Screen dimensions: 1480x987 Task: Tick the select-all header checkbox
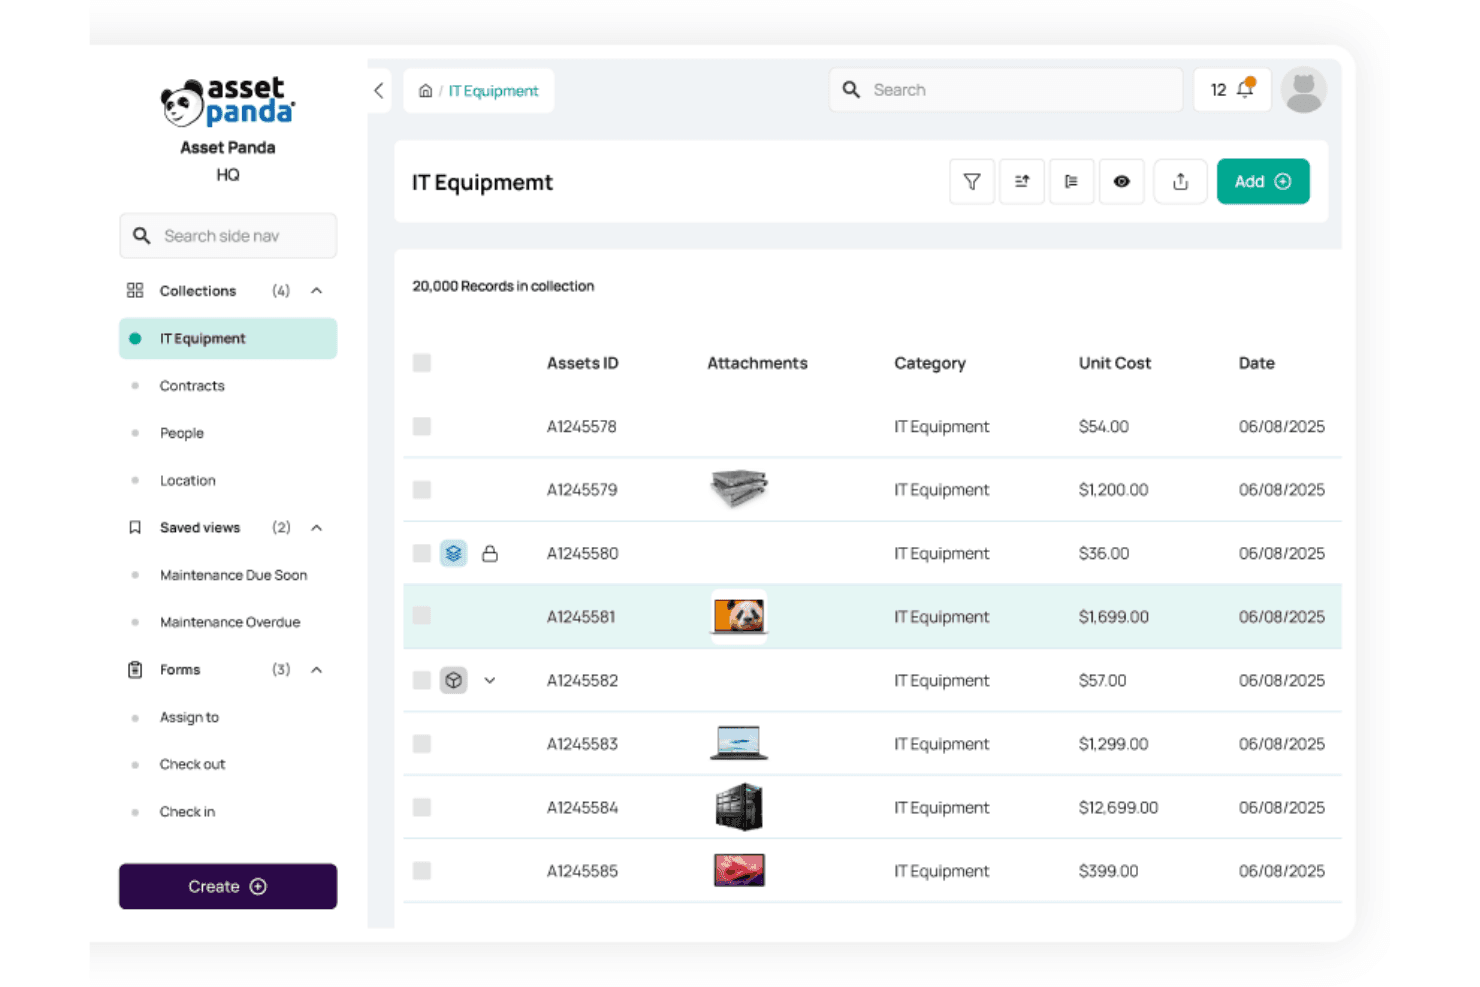(x=422, y=363)
